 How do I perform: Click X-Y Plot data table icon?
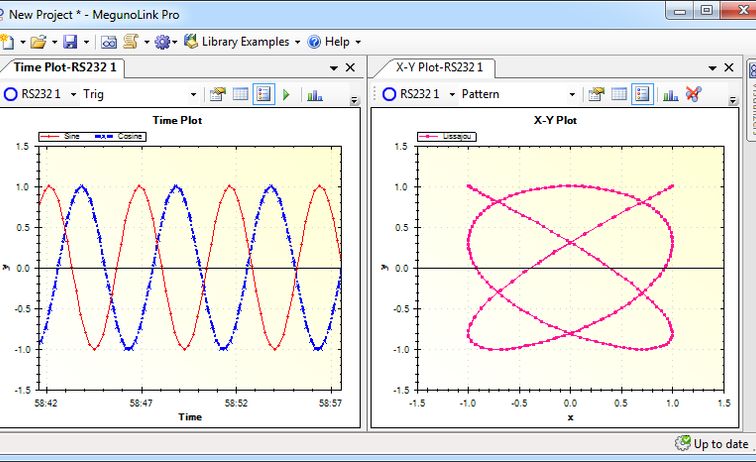coord(619,94)
